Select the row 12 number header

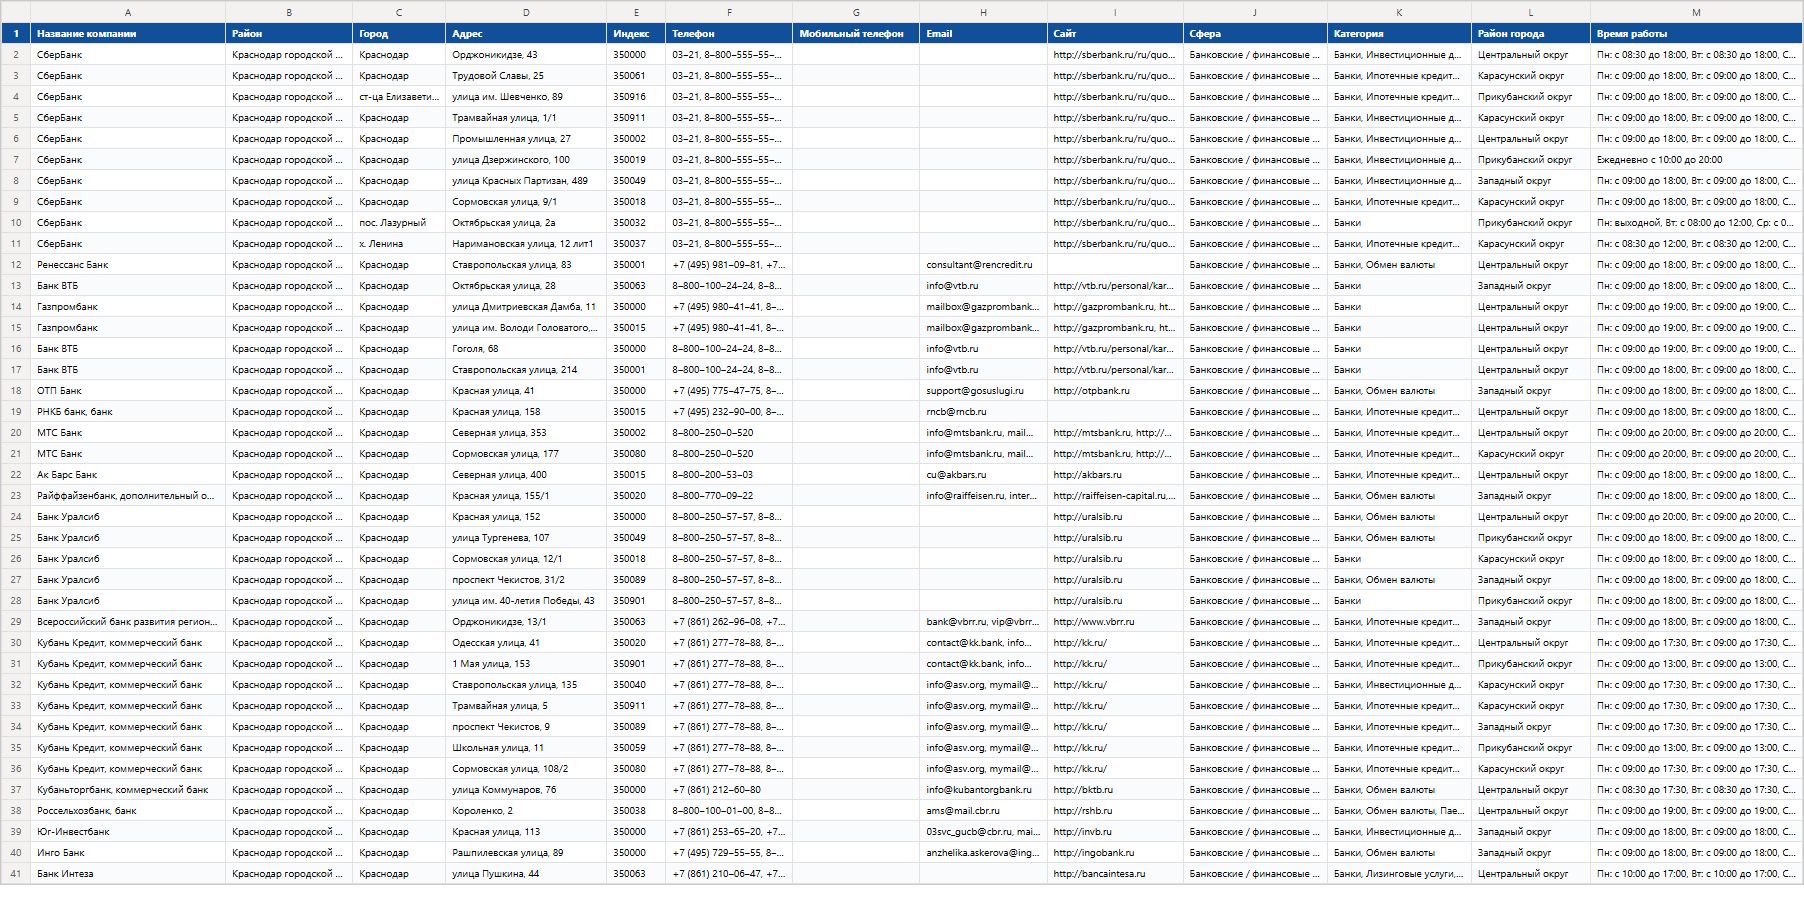16,265
